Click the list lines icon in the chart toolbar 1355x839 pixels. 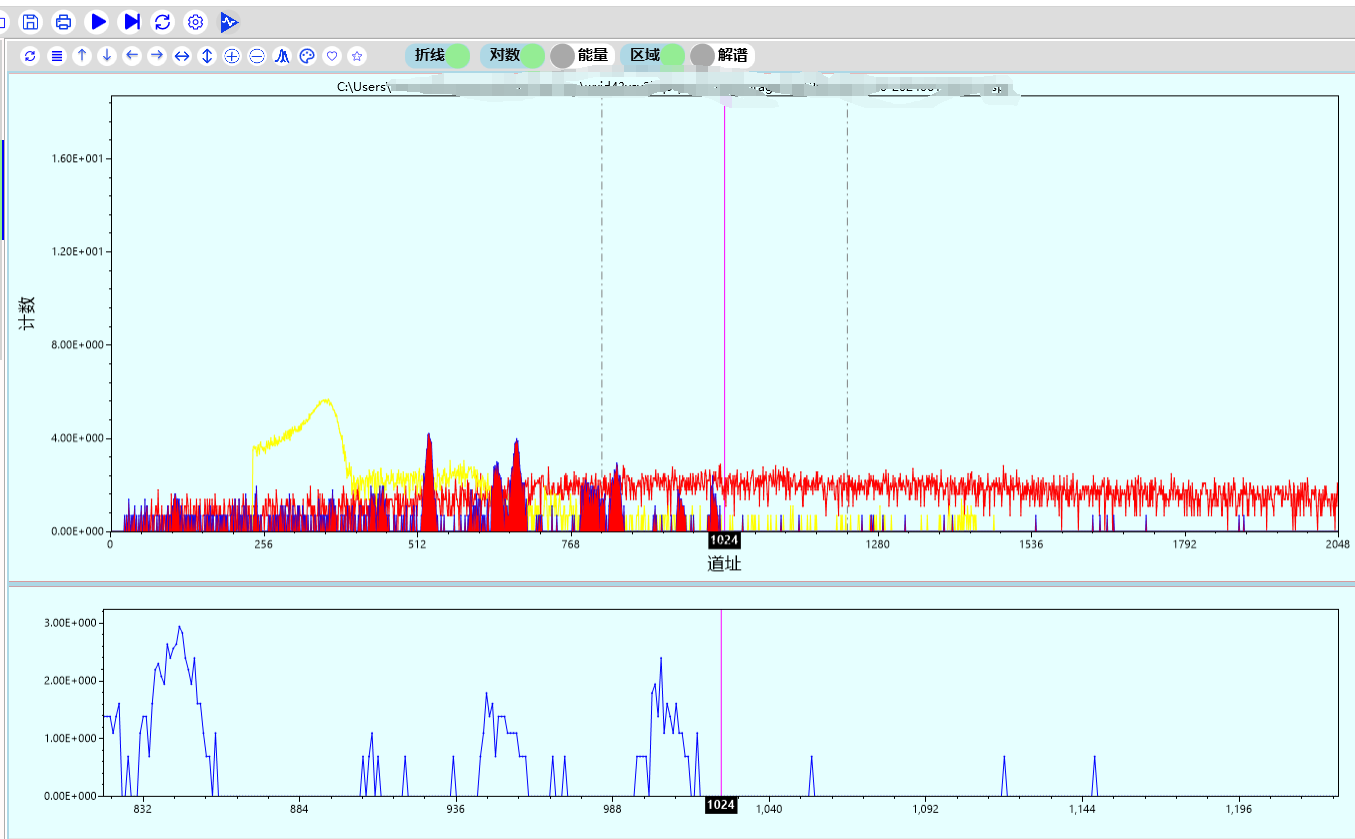(57, 56)
